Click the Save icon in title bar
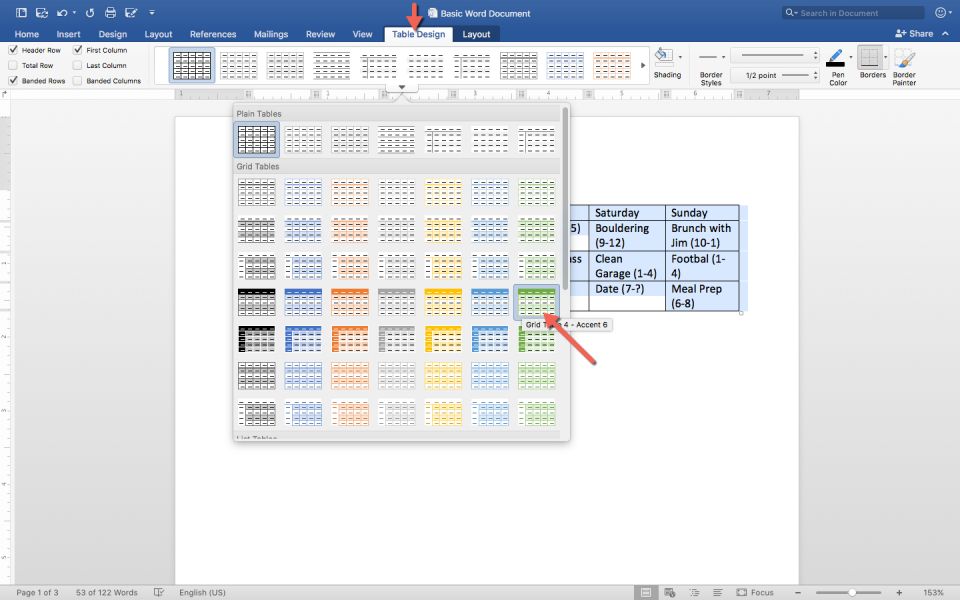The height and width of the screenshot is (600, 960). (x=40, y=13)
